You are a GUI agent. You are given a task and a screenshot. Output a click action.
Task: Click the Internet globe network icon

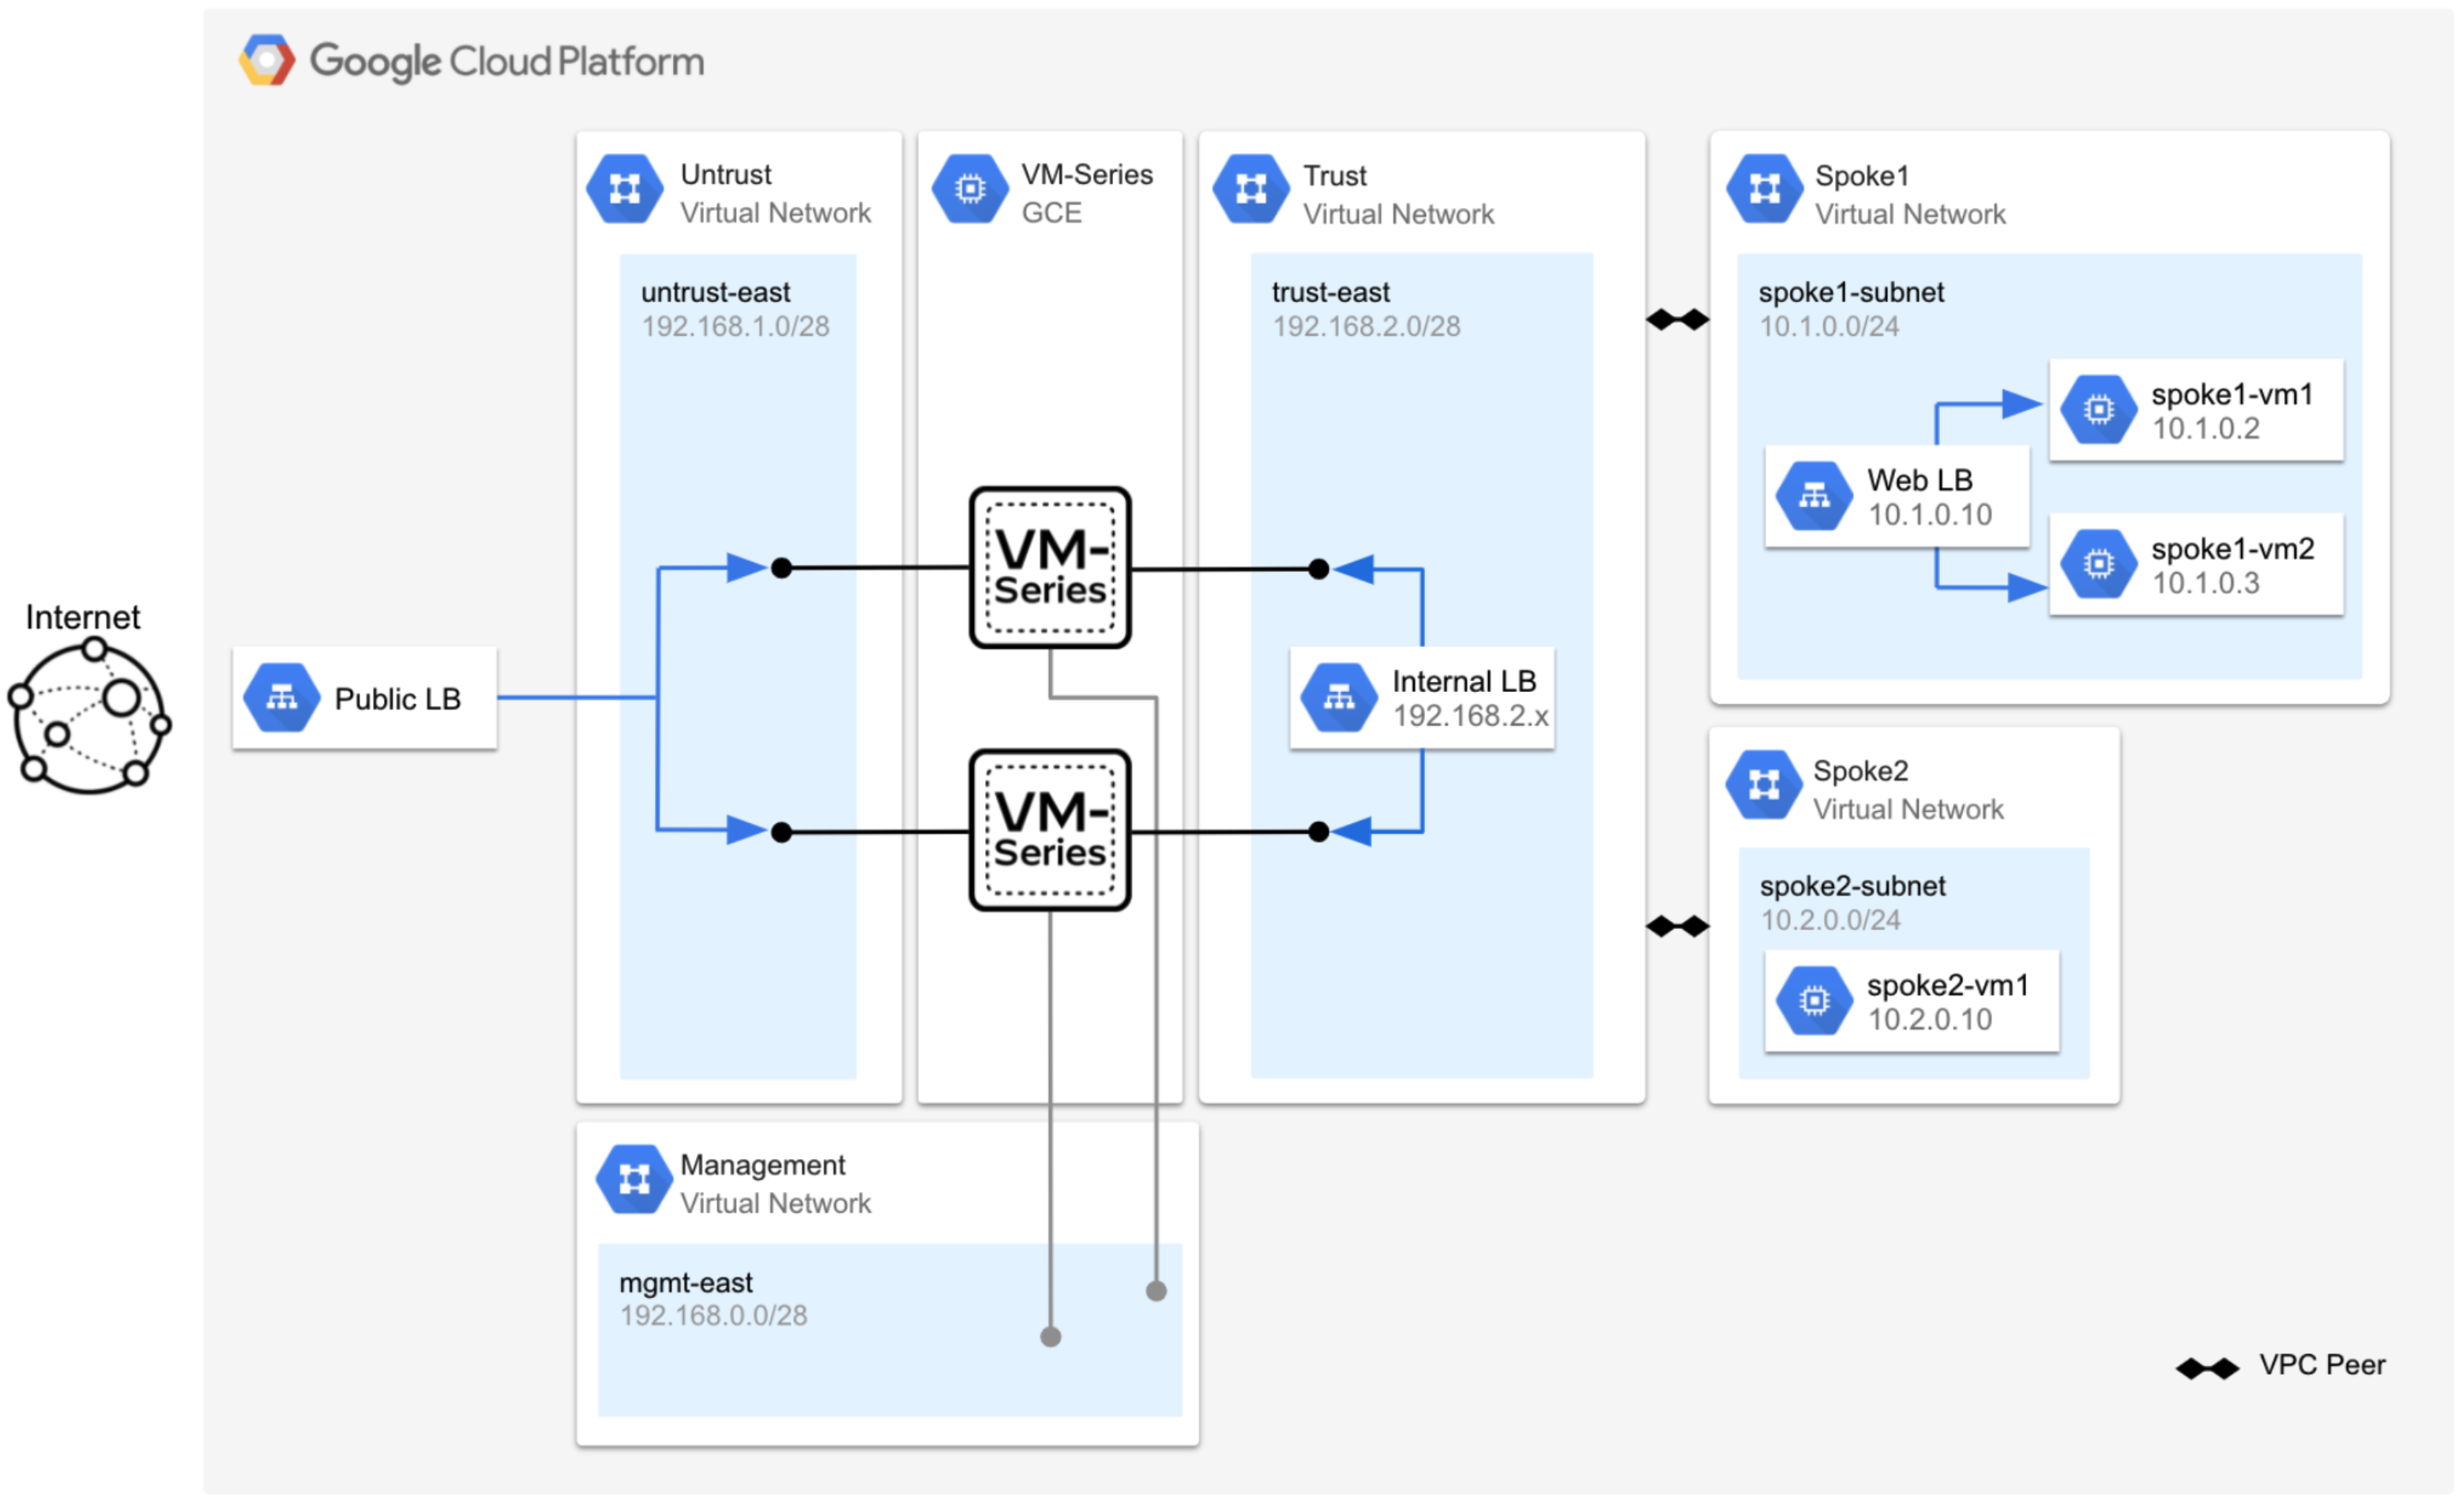pyautogui.click(x=89, y=717)
